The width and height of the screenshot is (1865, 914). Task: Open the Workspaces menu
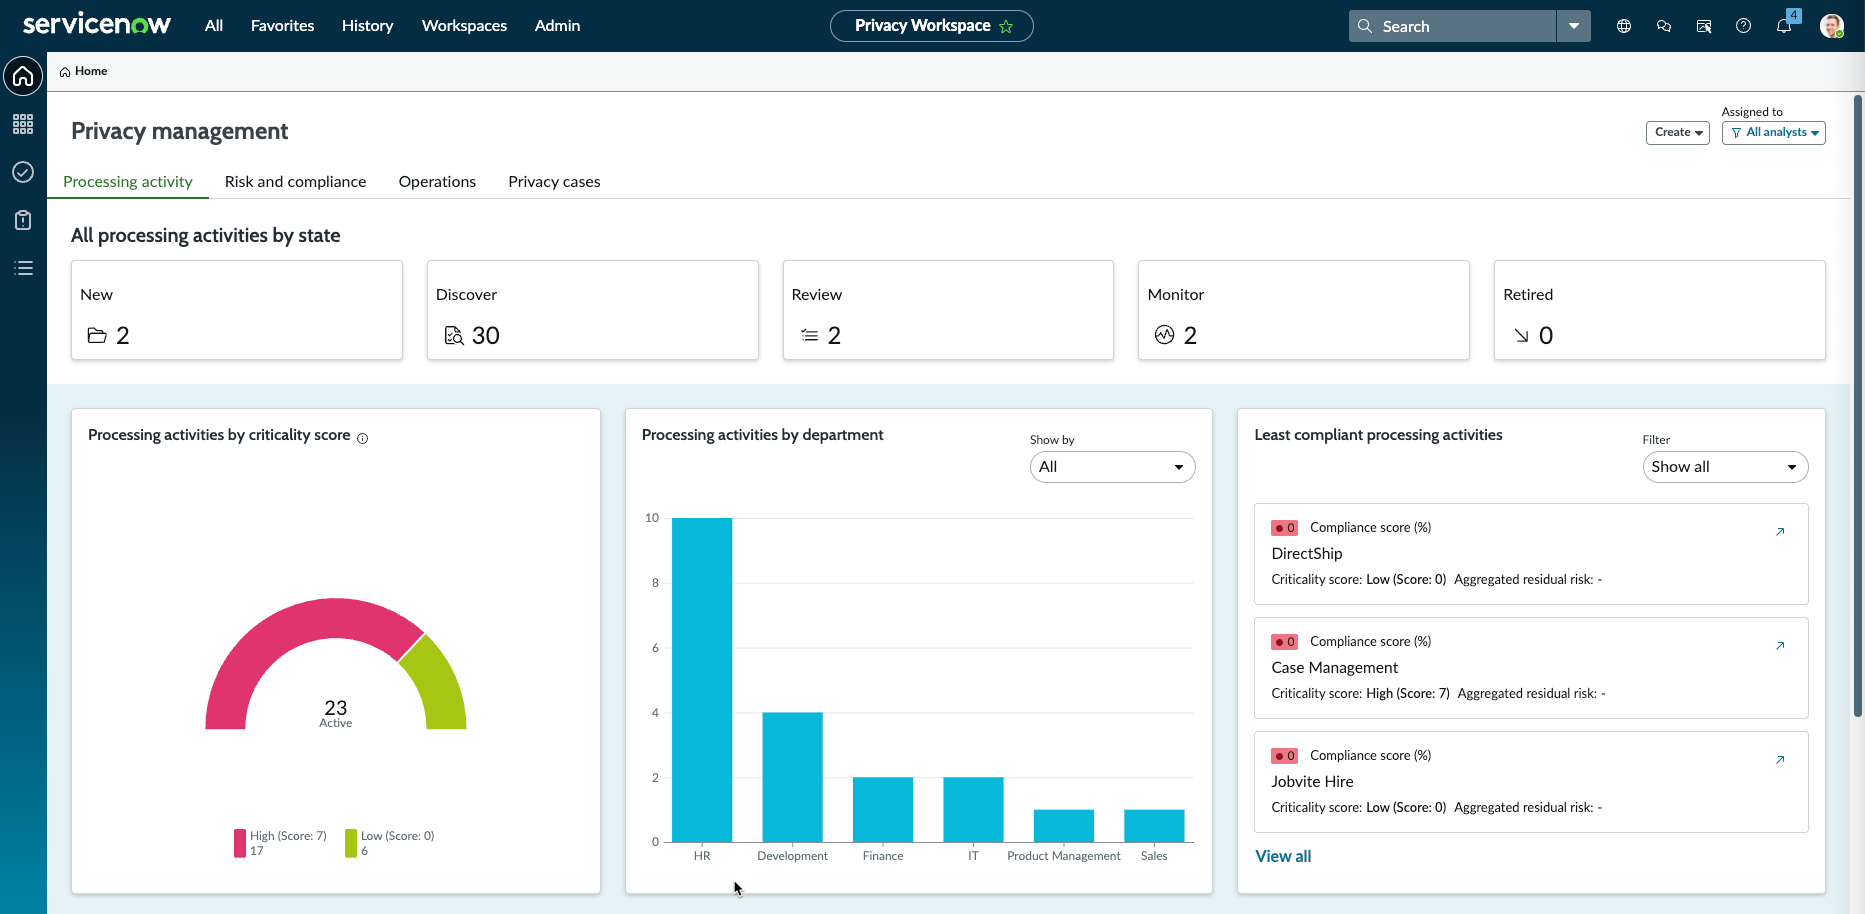point(464,26)
